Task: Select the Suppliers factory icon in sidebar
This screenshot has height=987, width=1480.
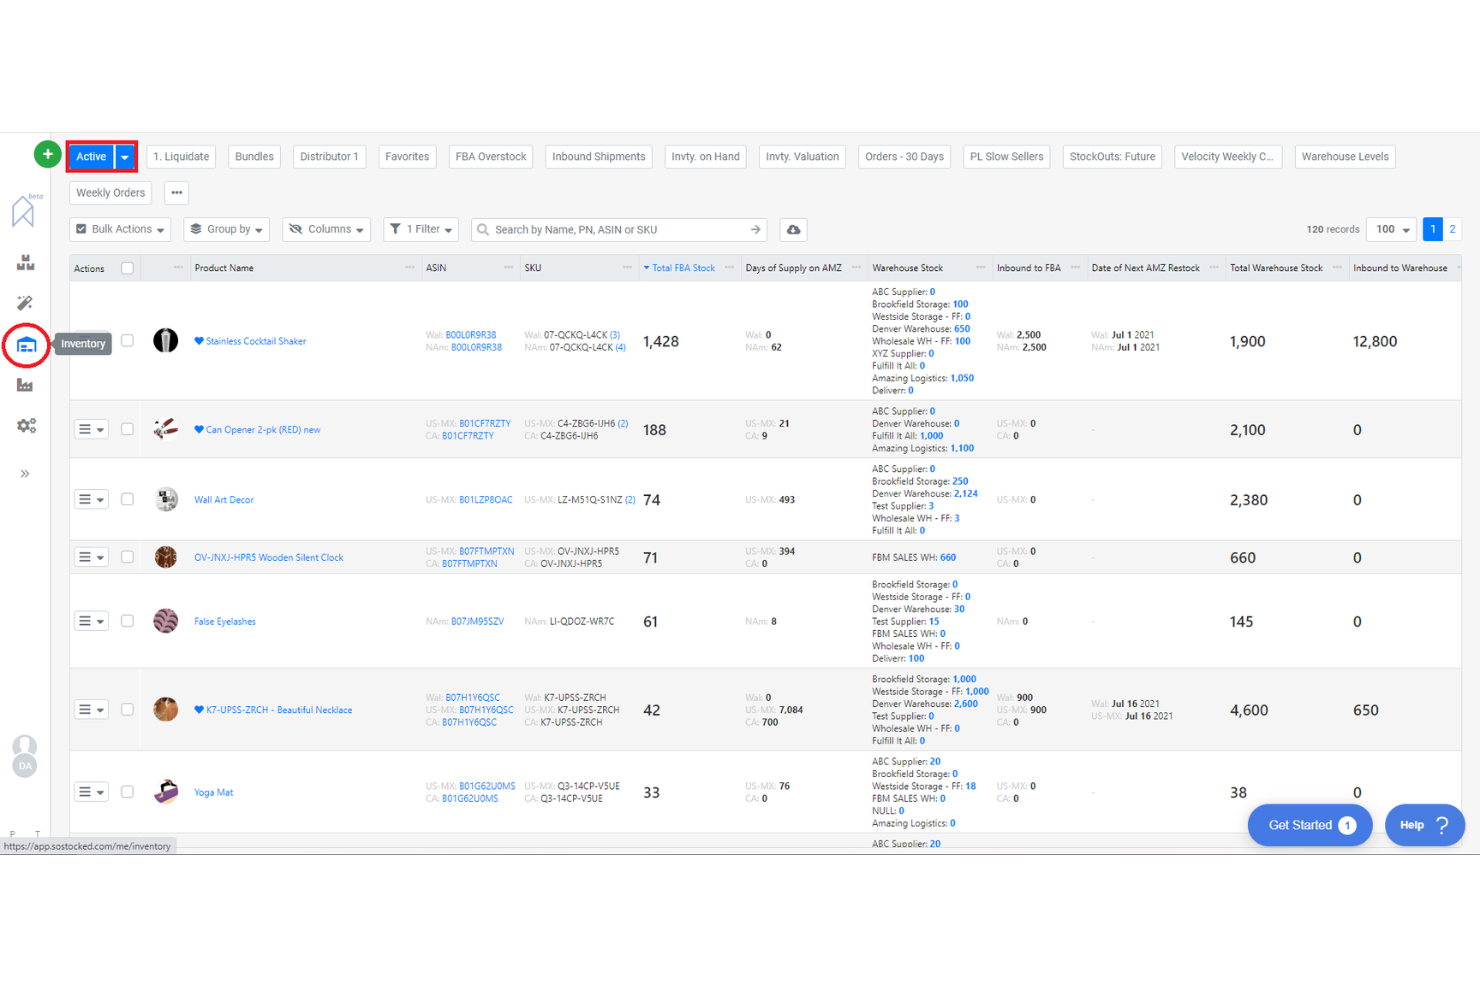Action: (x=25, y=385)
